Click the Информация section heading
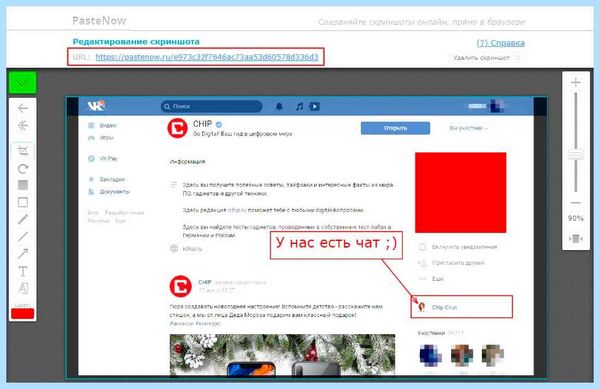This screenshot has width=600, height=389. (x=187, y=161)
